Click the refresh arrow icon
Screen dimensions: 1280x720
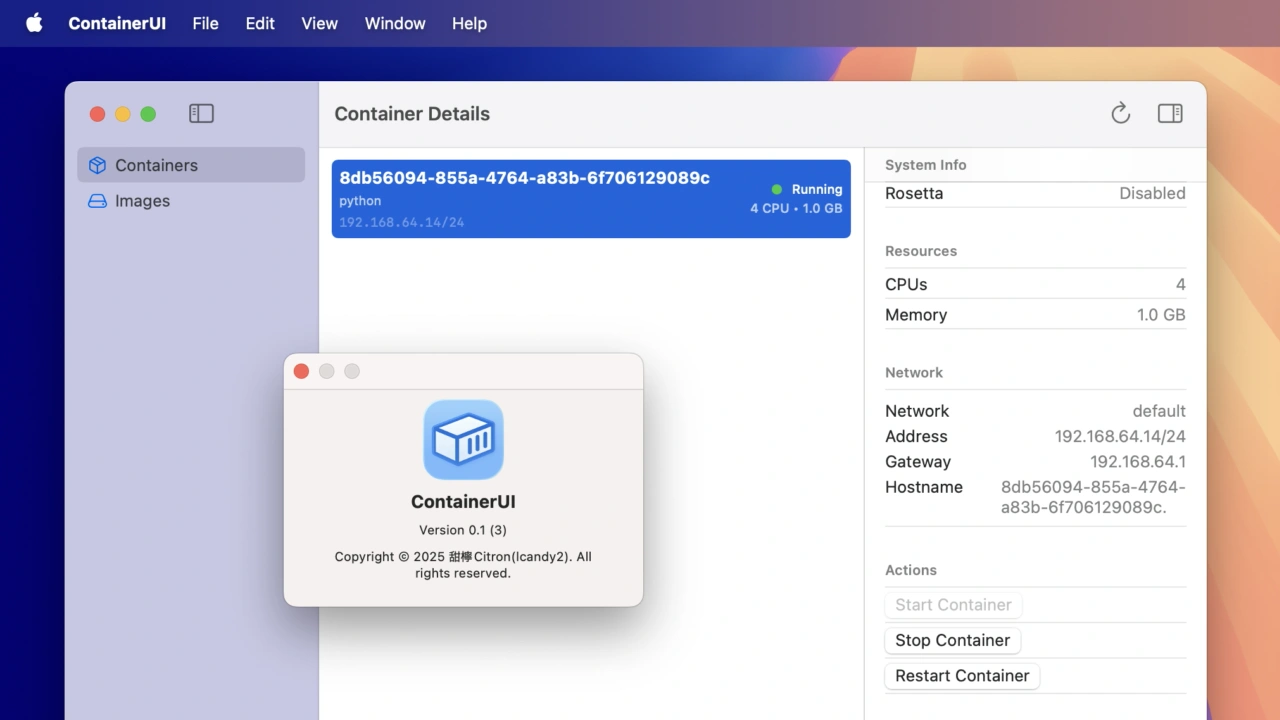point(1120,114)
